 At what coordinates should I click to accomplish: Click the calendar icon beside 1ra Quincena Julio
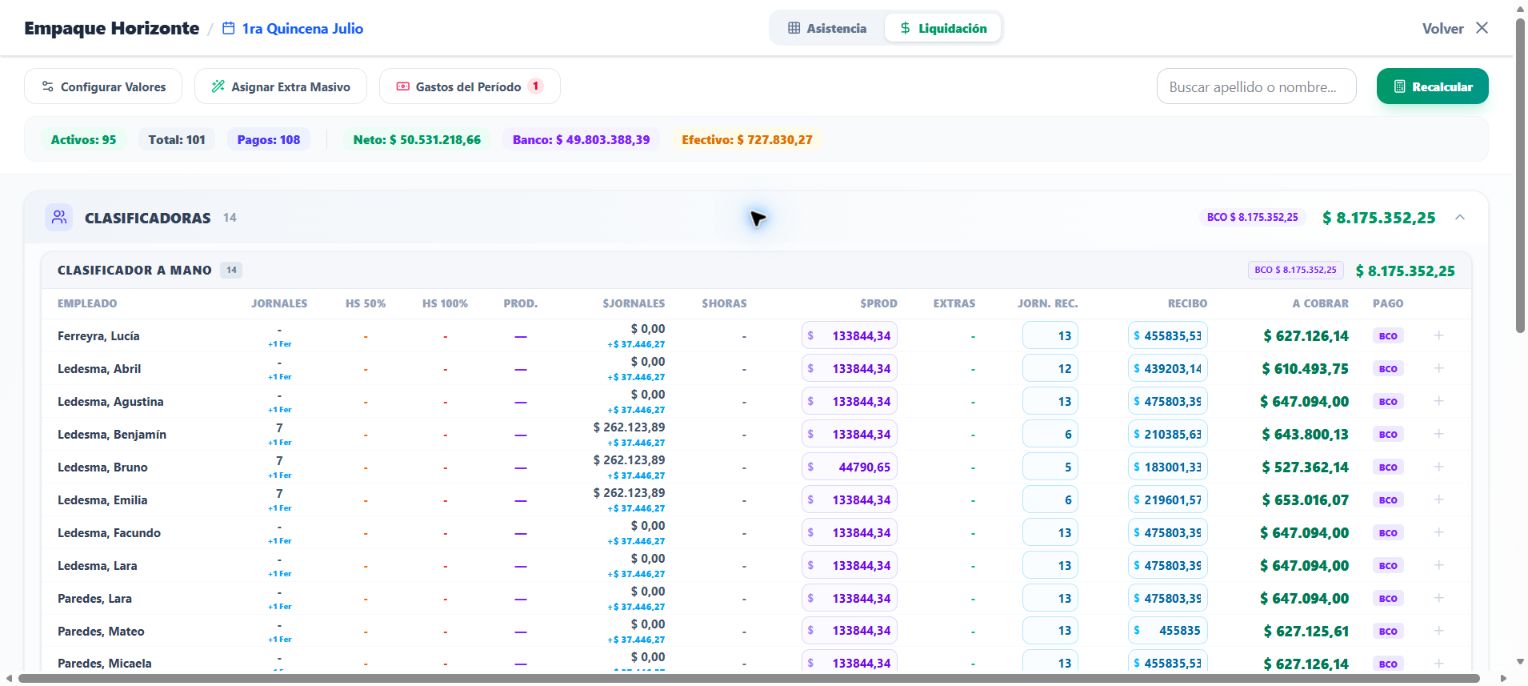tap(228, 29)
